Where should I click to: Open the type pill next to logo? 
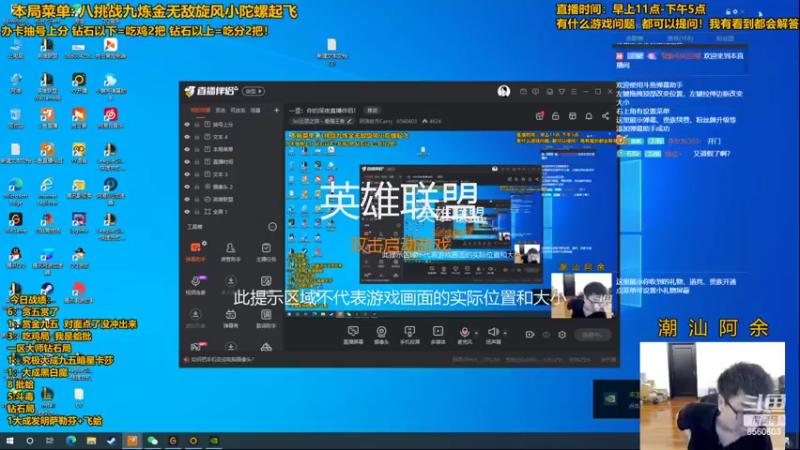[x=254, y=91]
